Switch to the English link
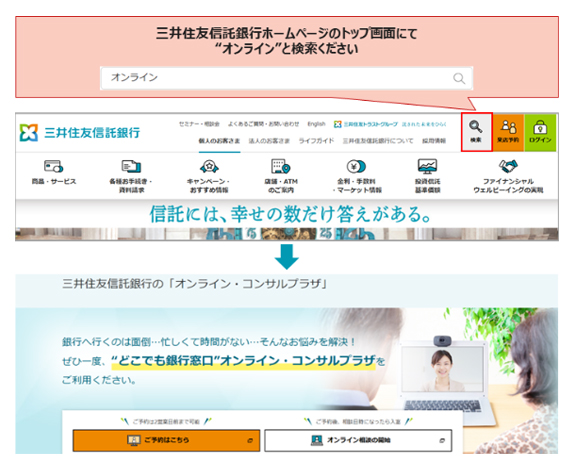 click(316, 124)
